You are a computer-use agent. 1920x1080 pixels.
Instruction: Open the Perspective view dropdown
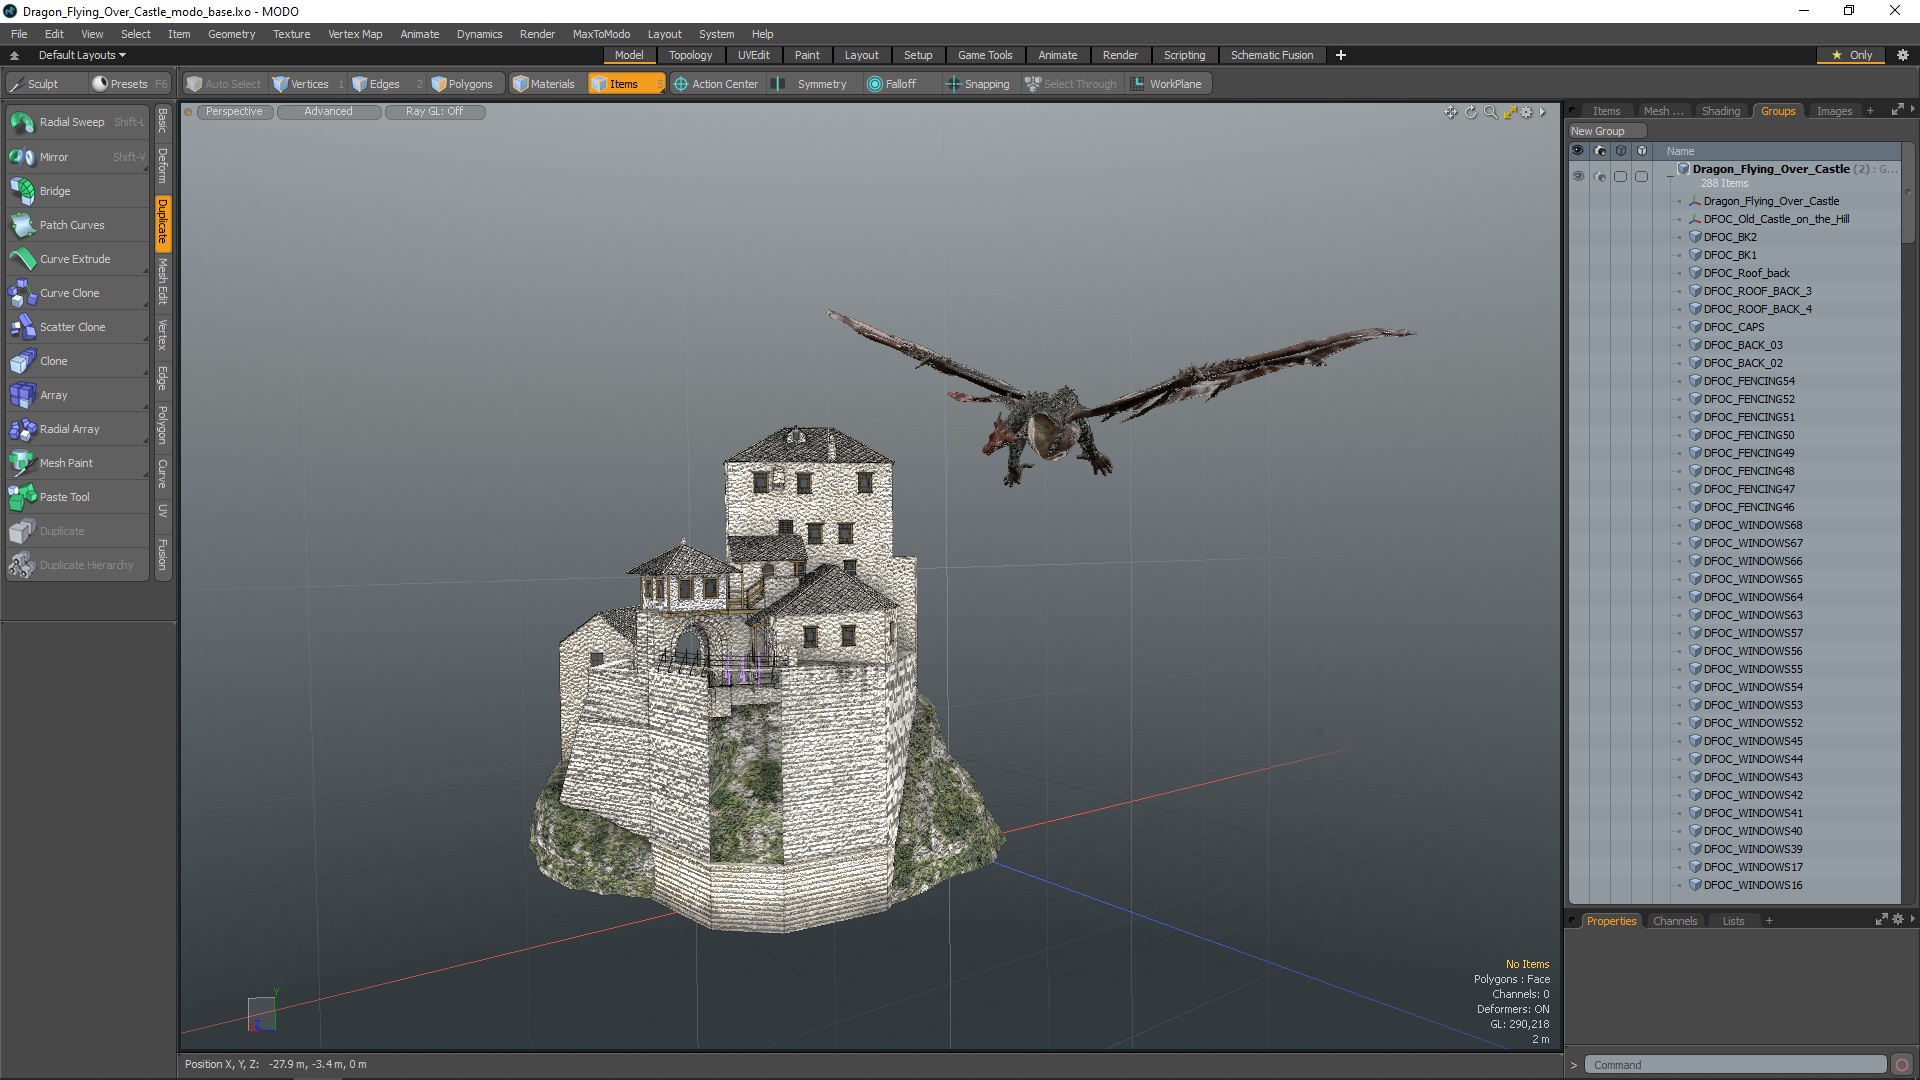(234, 112)
